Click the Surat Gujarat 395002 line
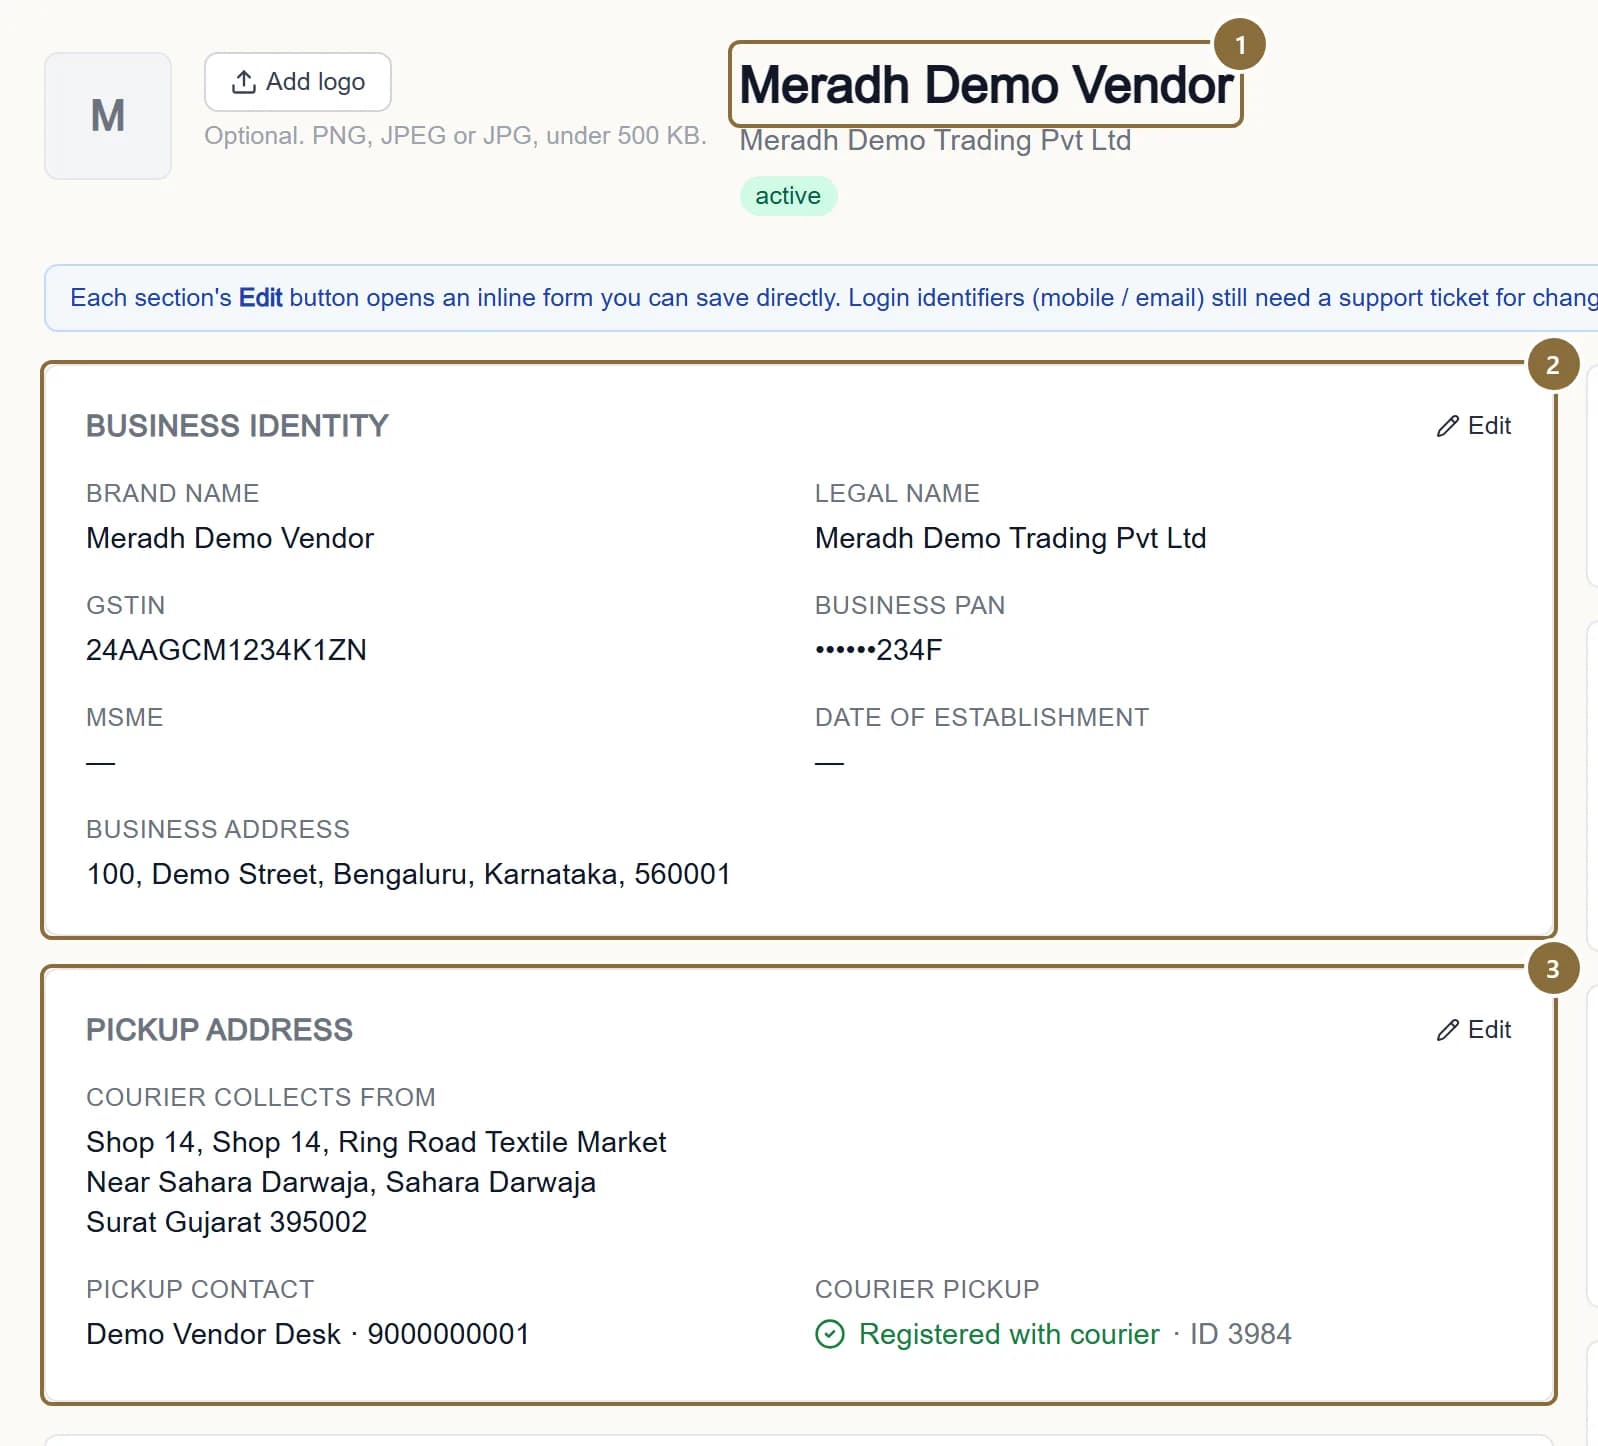Viewport: 1598px width, 1446px height. [226, 1222]
